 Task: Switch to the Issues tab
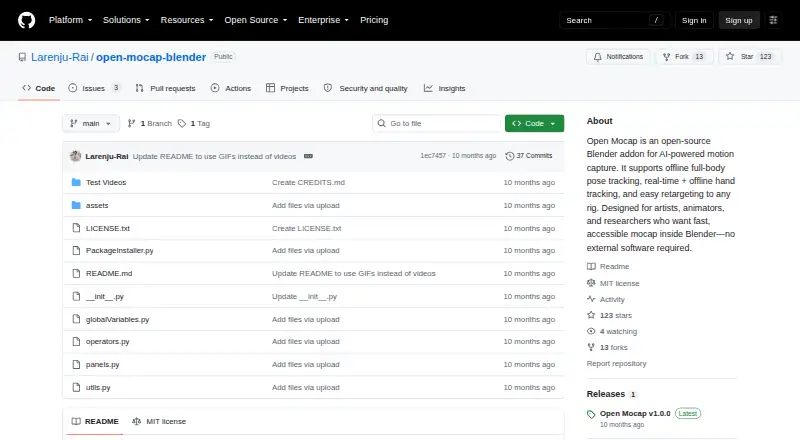[94, 88]
